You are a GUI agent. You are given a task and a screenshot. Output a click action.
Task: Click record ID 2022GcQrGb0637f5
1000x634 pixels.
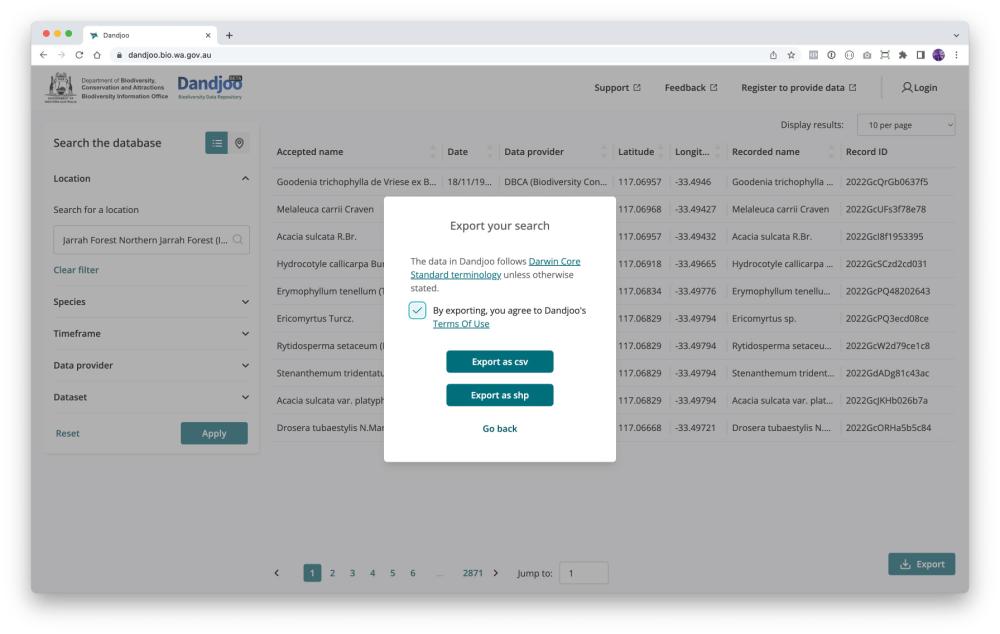tap(886, 182)
